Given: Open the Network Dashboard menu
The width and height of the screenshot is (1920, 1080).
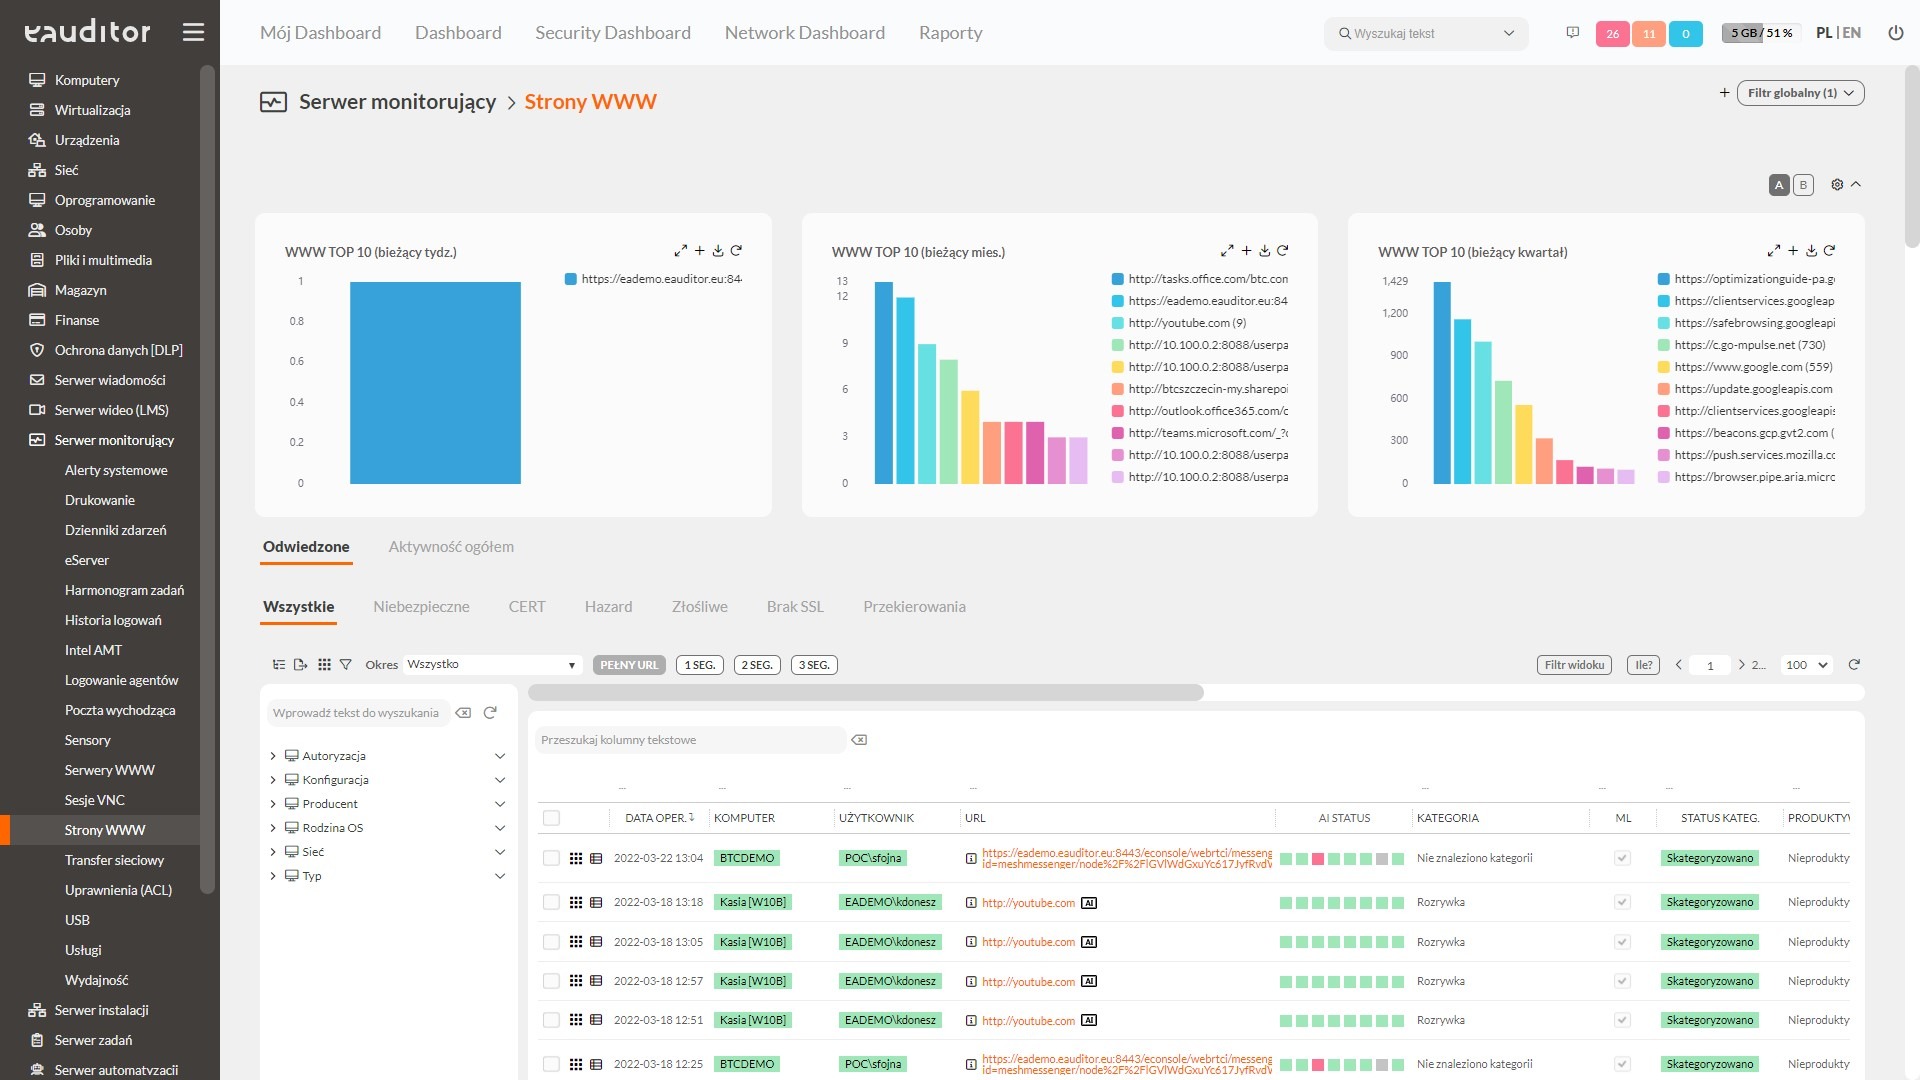Looking at the screenshot, I should [805, 33].
